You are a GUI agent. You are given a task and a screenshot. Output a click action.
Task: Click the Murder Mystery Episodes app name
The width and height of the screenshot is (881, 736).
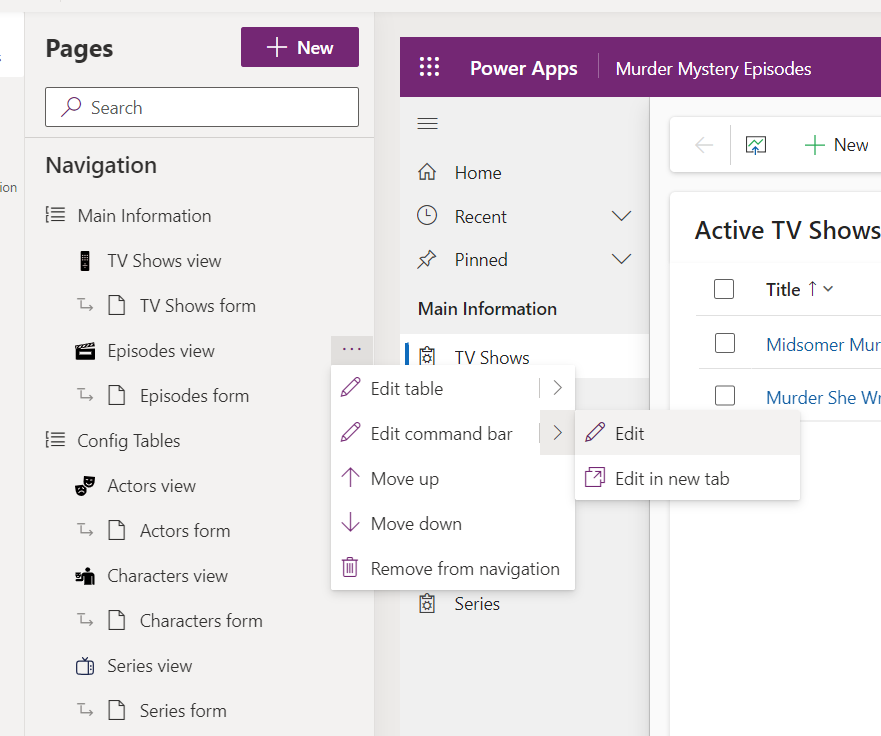713,69
